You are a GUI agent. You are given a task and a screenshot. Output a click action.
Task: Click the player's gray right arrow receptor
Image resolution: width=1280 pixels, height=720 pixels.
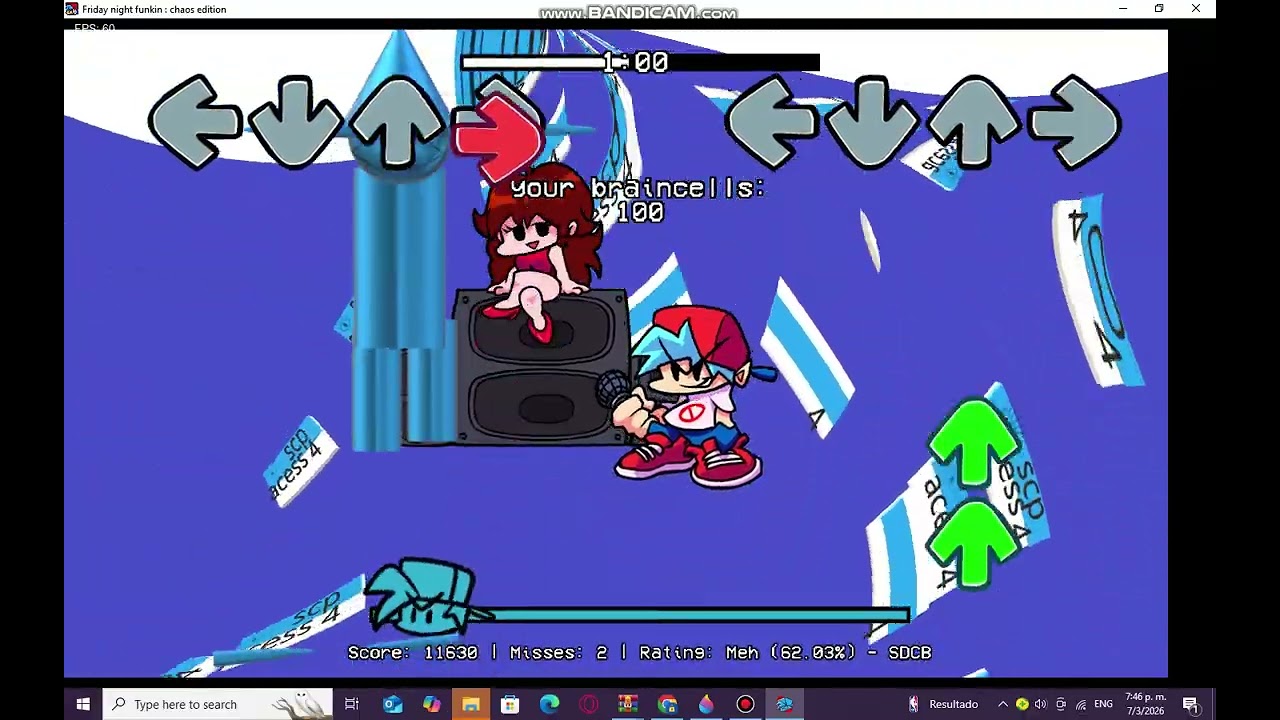tap(1075, 122)
